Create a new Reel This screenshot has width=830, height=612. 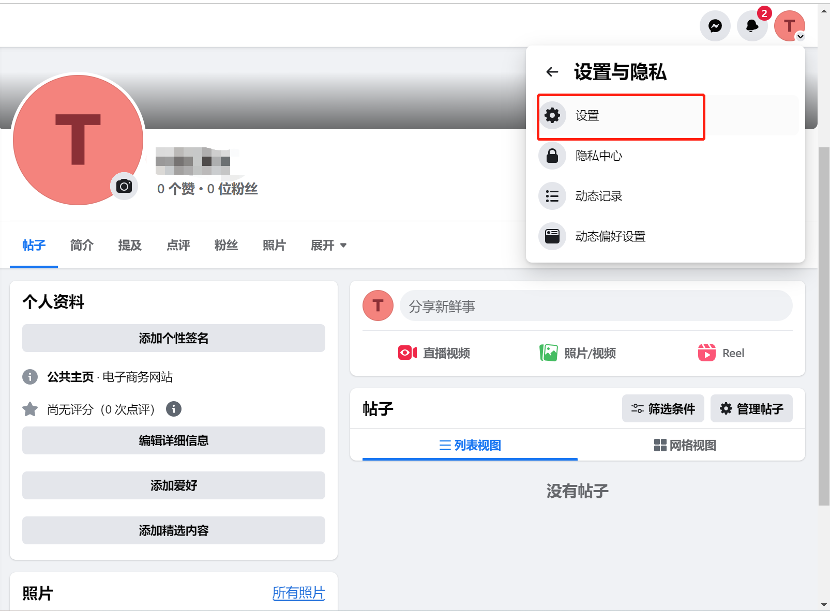(721, 352)
